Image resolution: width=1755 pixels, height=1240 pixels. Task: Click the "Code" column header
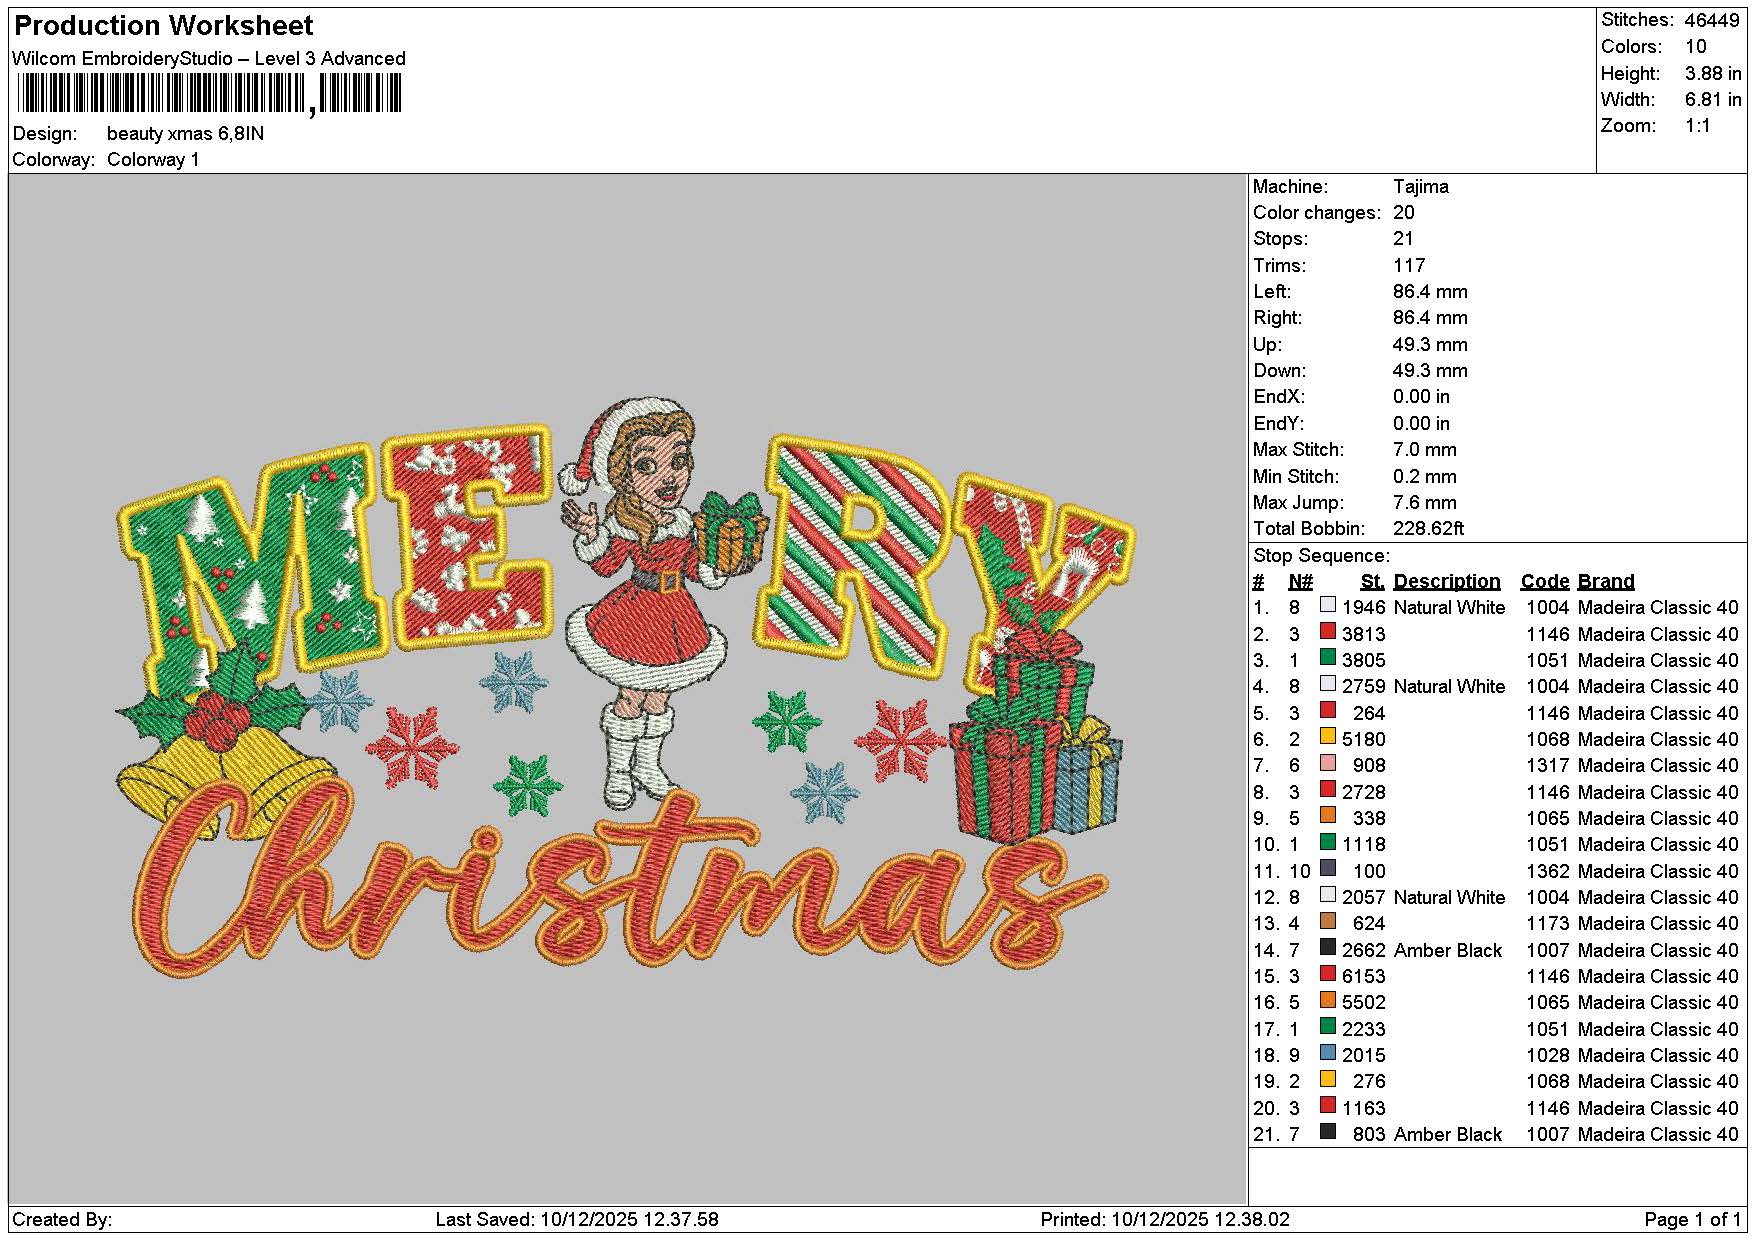pyautogui.click(x=1545, y=582)
